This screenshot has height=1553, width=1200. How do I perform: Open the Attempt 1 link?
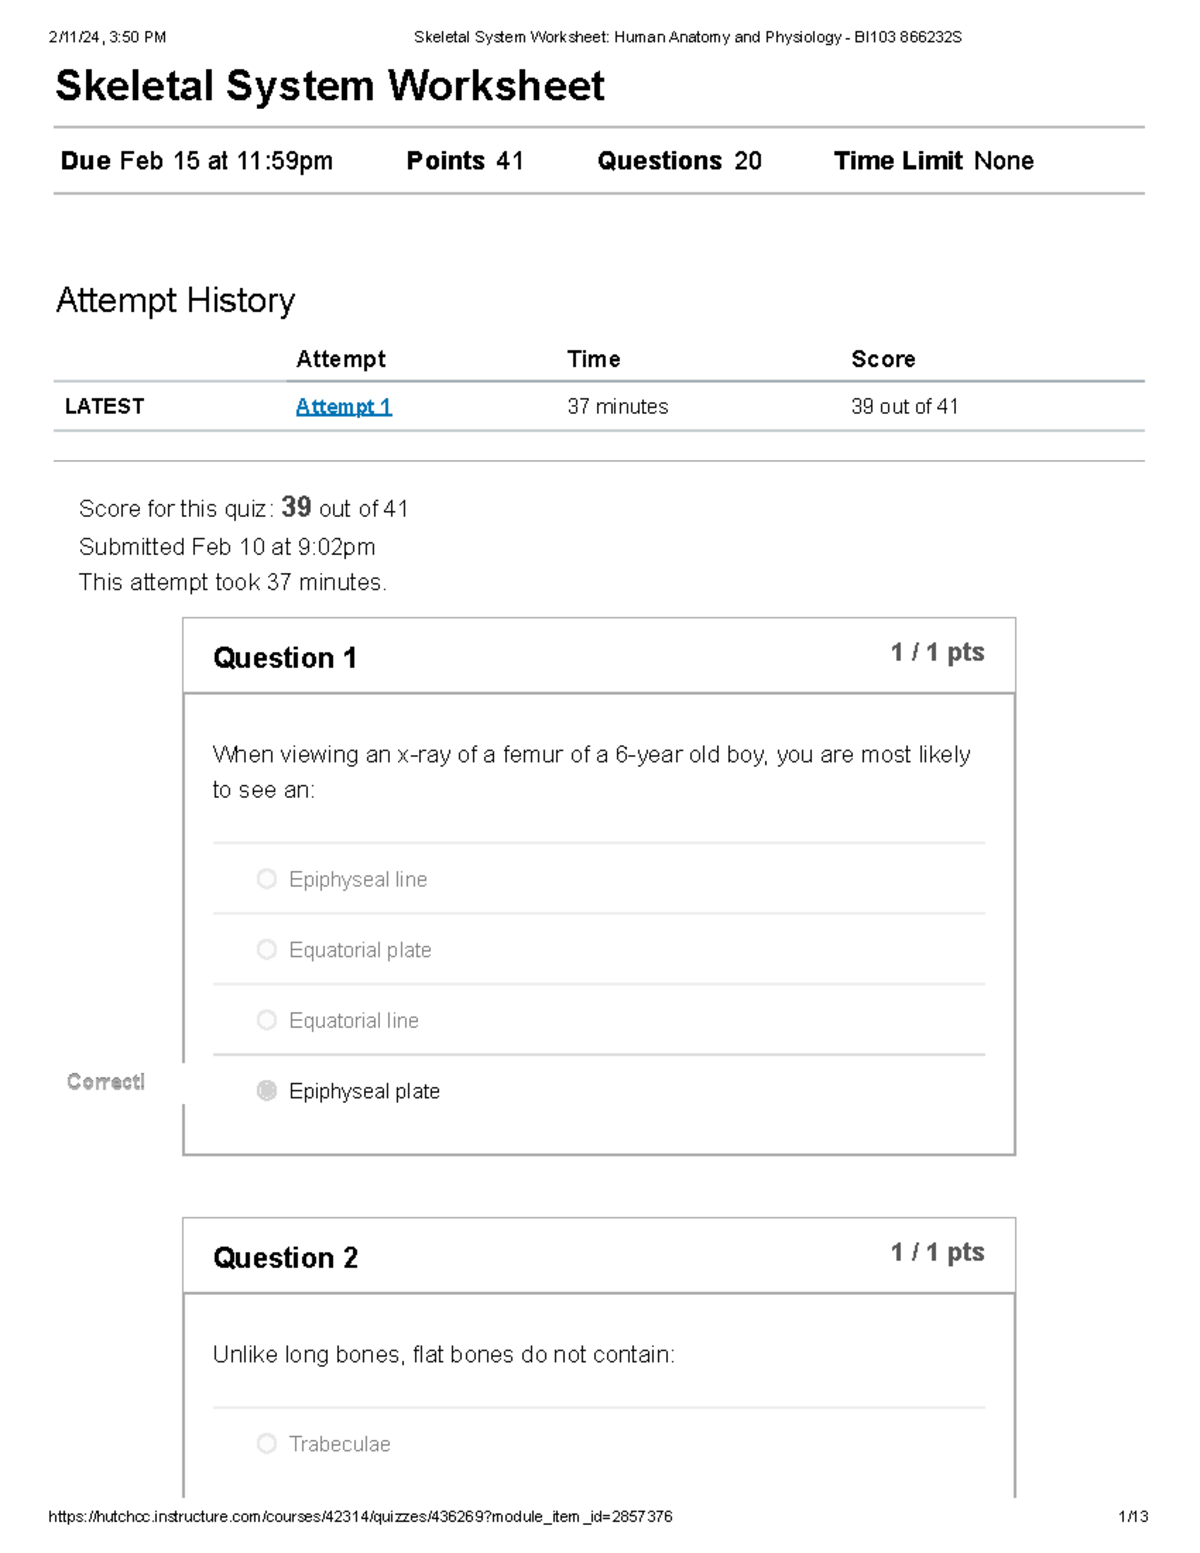pos(343,407)
